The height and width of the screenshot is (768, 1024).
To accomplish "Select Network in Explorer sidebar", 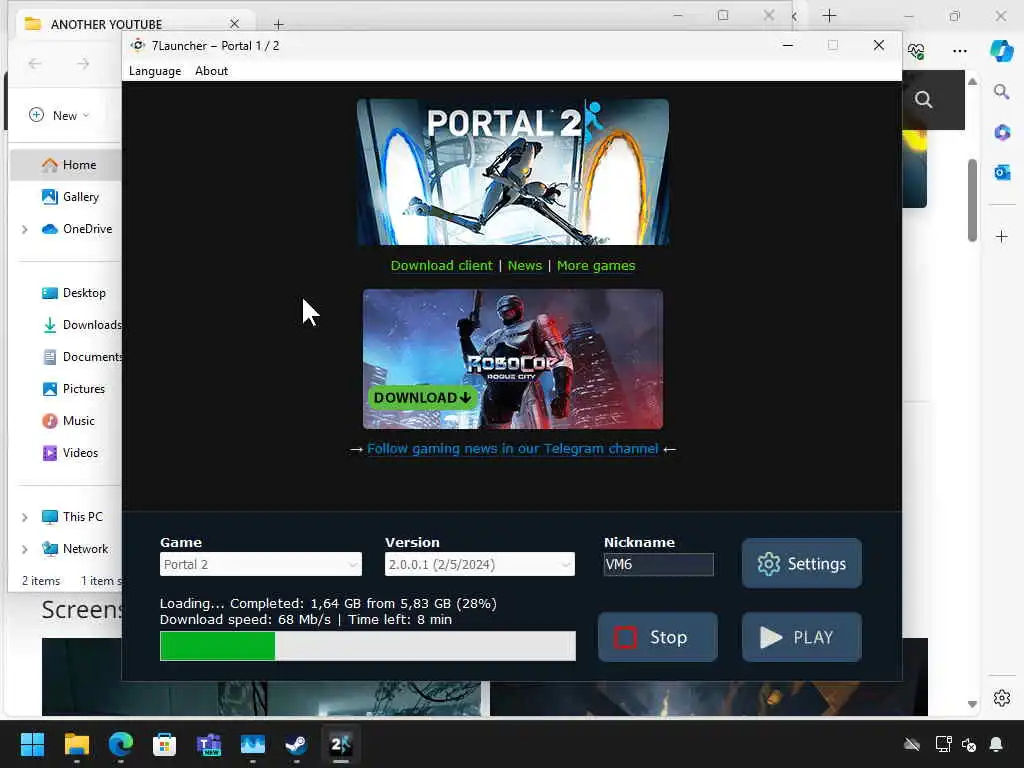I will [74, 549].
